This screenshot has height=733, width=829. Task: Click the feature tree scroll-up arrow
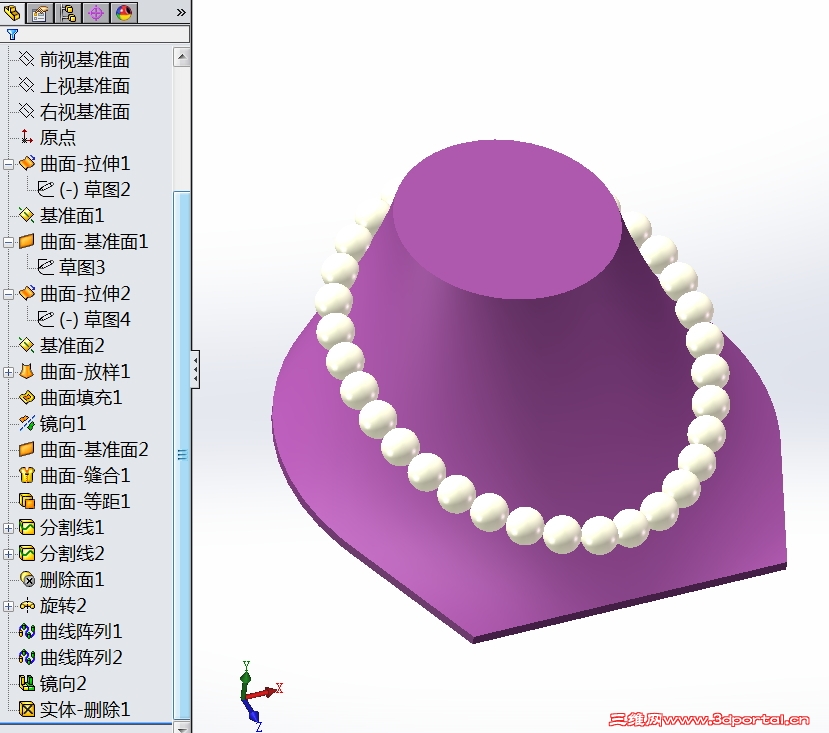click(x=181, y=57)
